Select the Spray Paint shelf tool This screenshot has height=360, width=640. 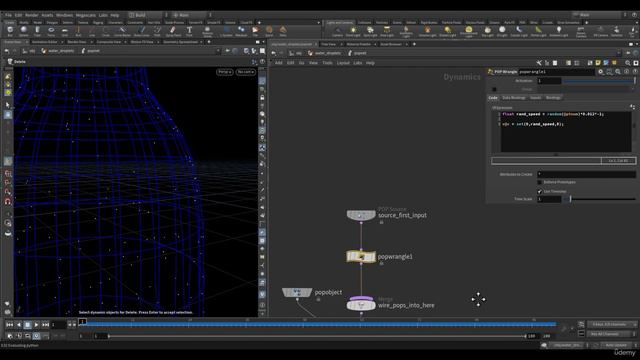pos(173,31)
